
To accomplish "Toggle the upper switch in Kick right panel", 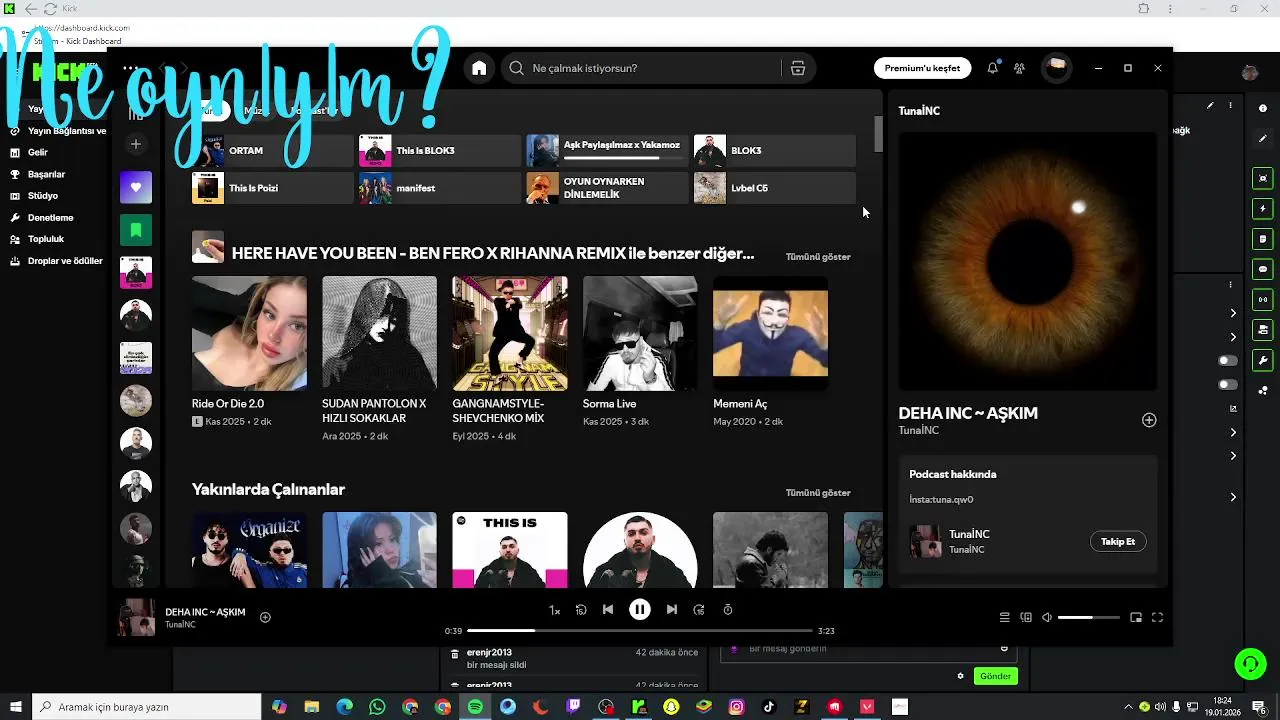I will coord(1227,360).
